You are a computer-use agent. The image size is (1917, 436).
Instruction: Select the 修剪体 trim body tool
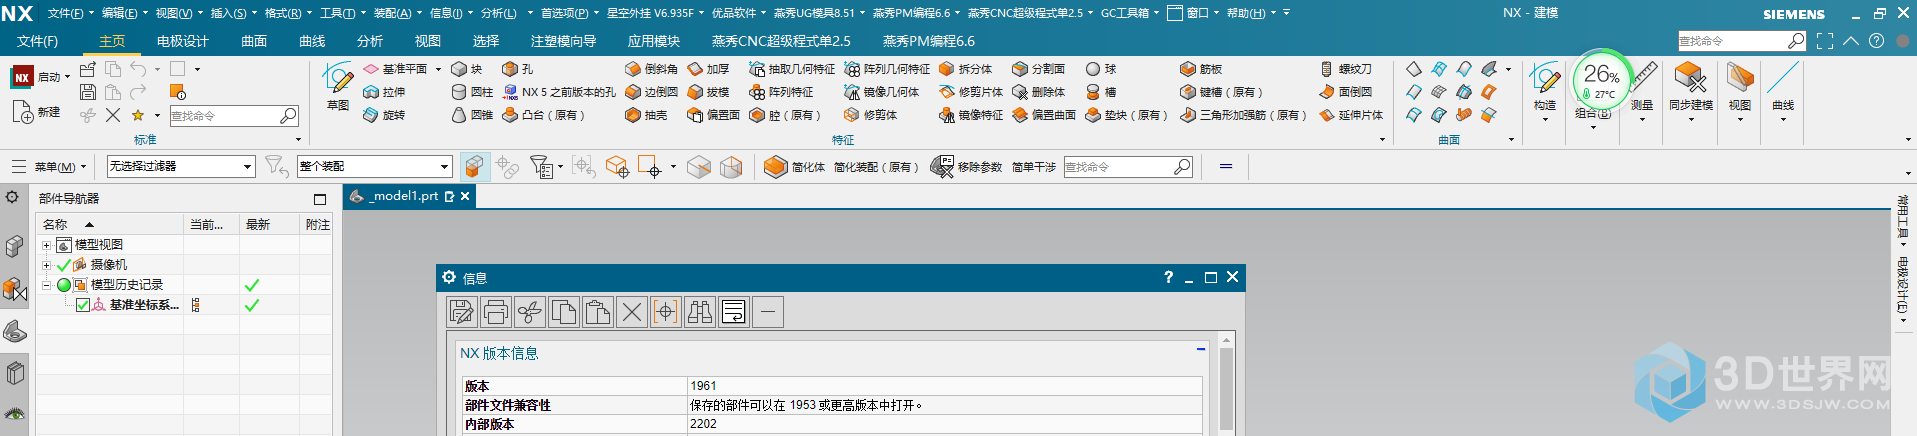(x=870, y=115)
